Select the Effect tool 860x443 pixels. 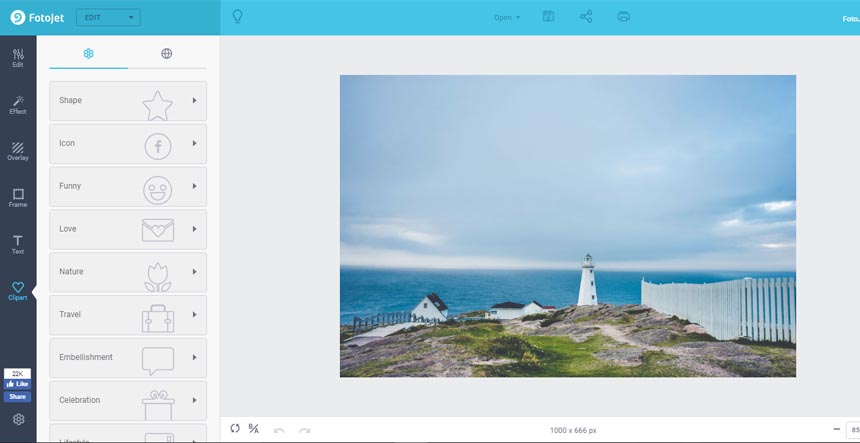coord(18,105)
